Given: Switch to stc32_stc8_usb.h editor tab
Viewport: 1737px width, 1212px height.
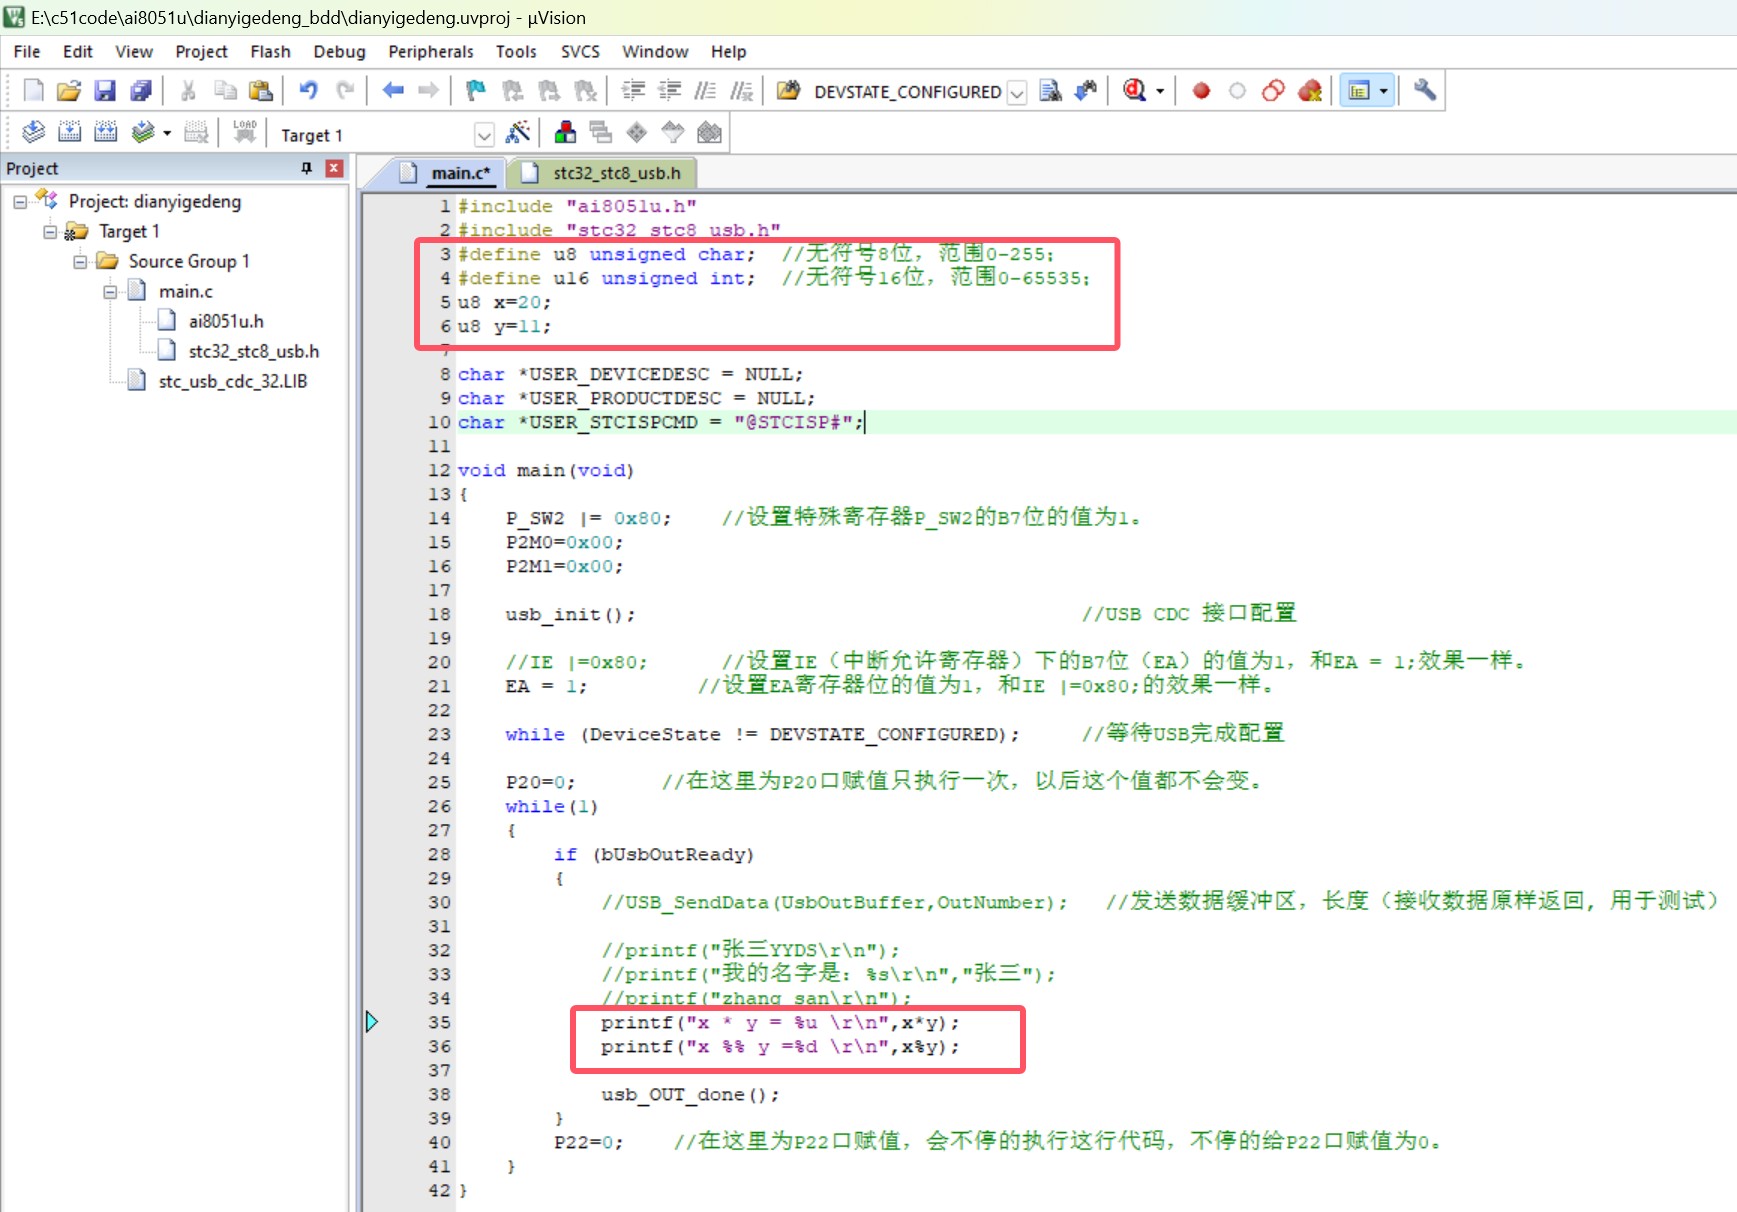Looking at the screenshot, I should (x=603, y=173).
